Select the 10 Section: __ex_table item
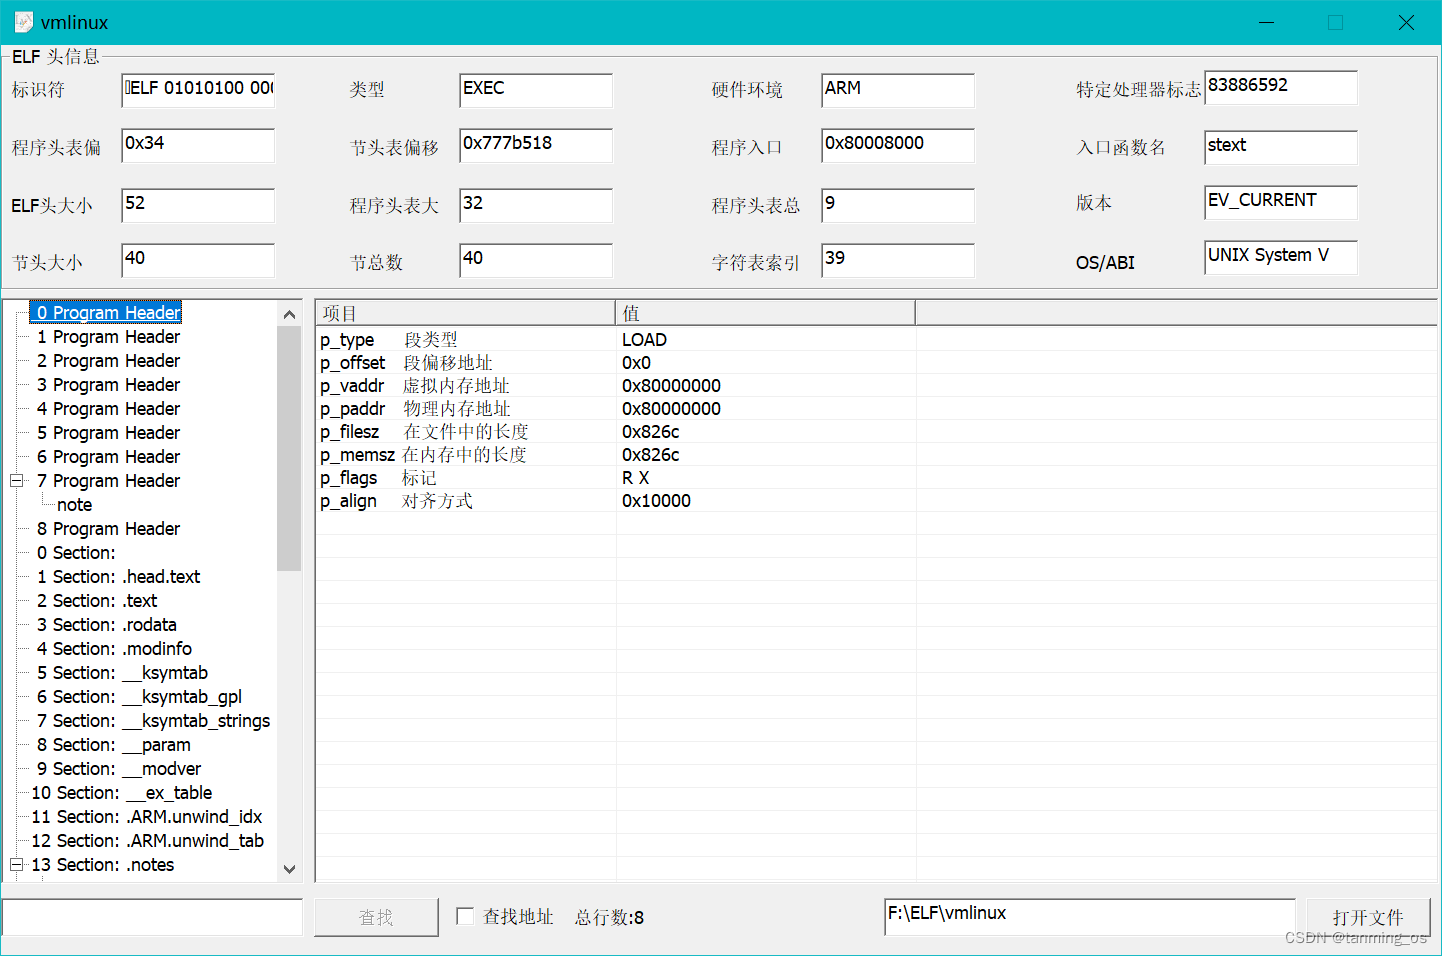The image size is (1442, 956). pos(122,792)
